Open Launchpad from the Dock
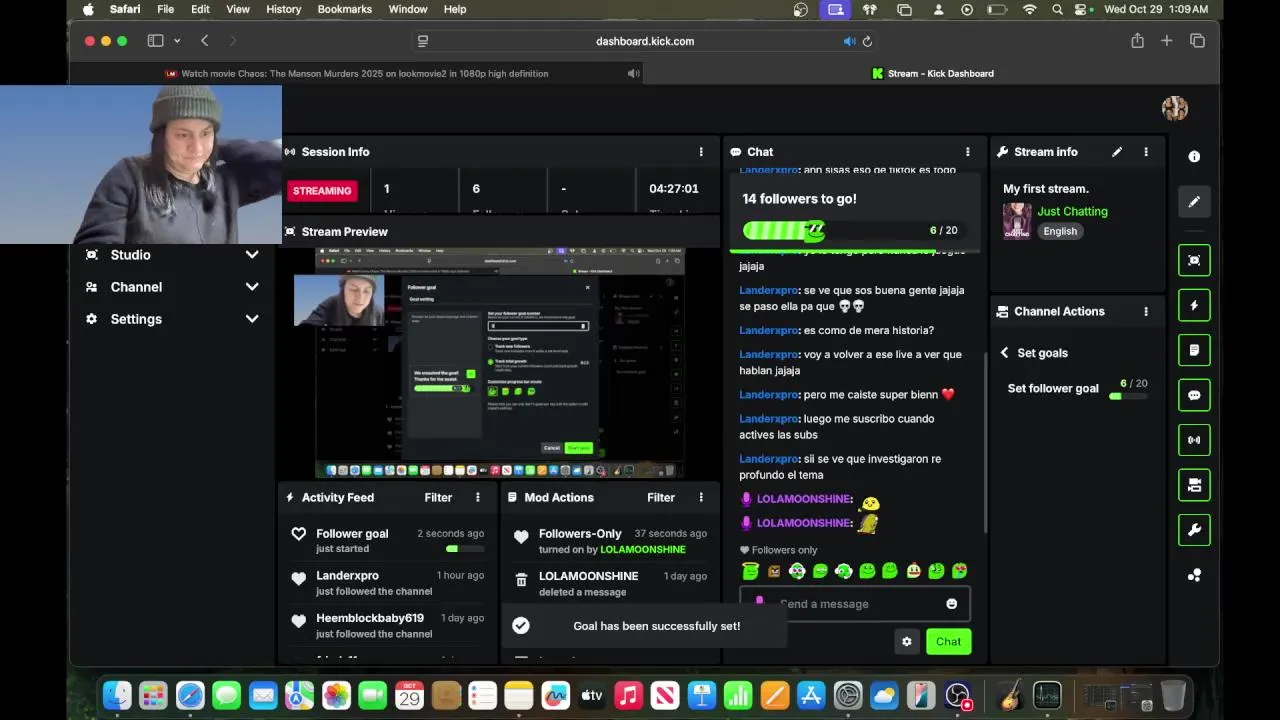Screen dimensions: 1280x720 pyautogui.click(x=153, y=695)
